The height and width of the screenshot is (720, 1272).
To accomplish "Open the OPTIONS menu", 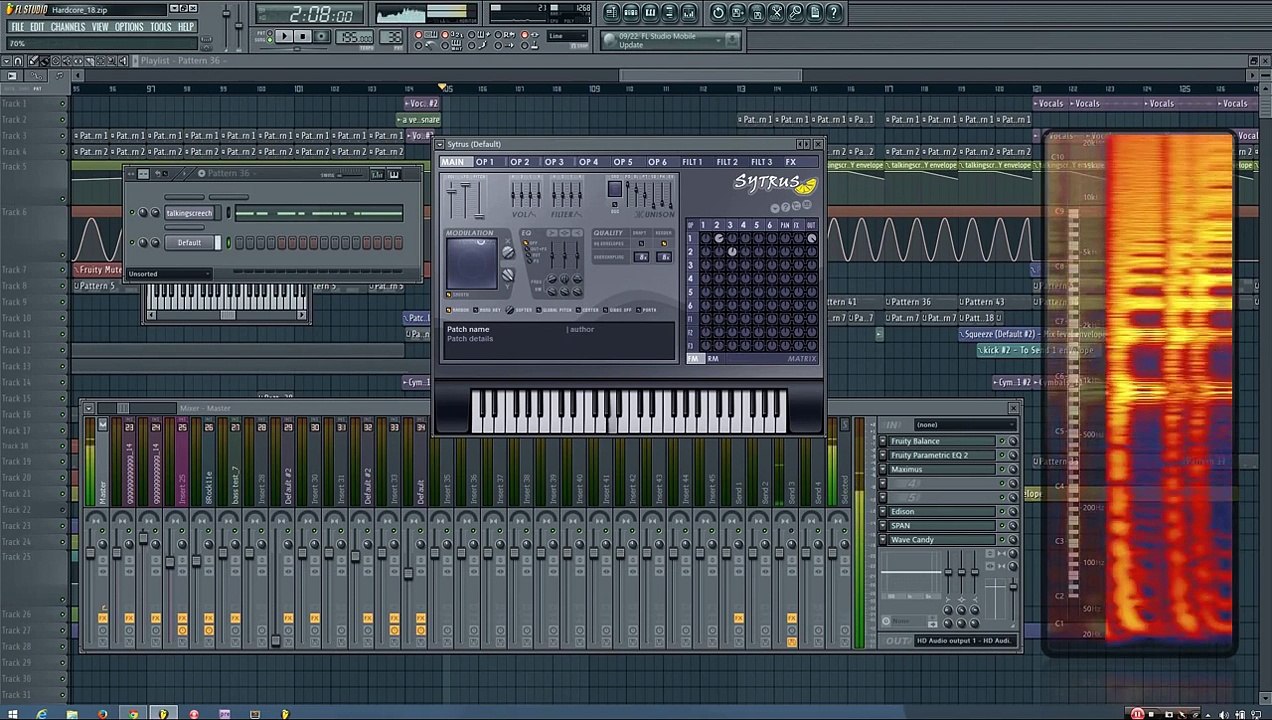I will (129, 27).
